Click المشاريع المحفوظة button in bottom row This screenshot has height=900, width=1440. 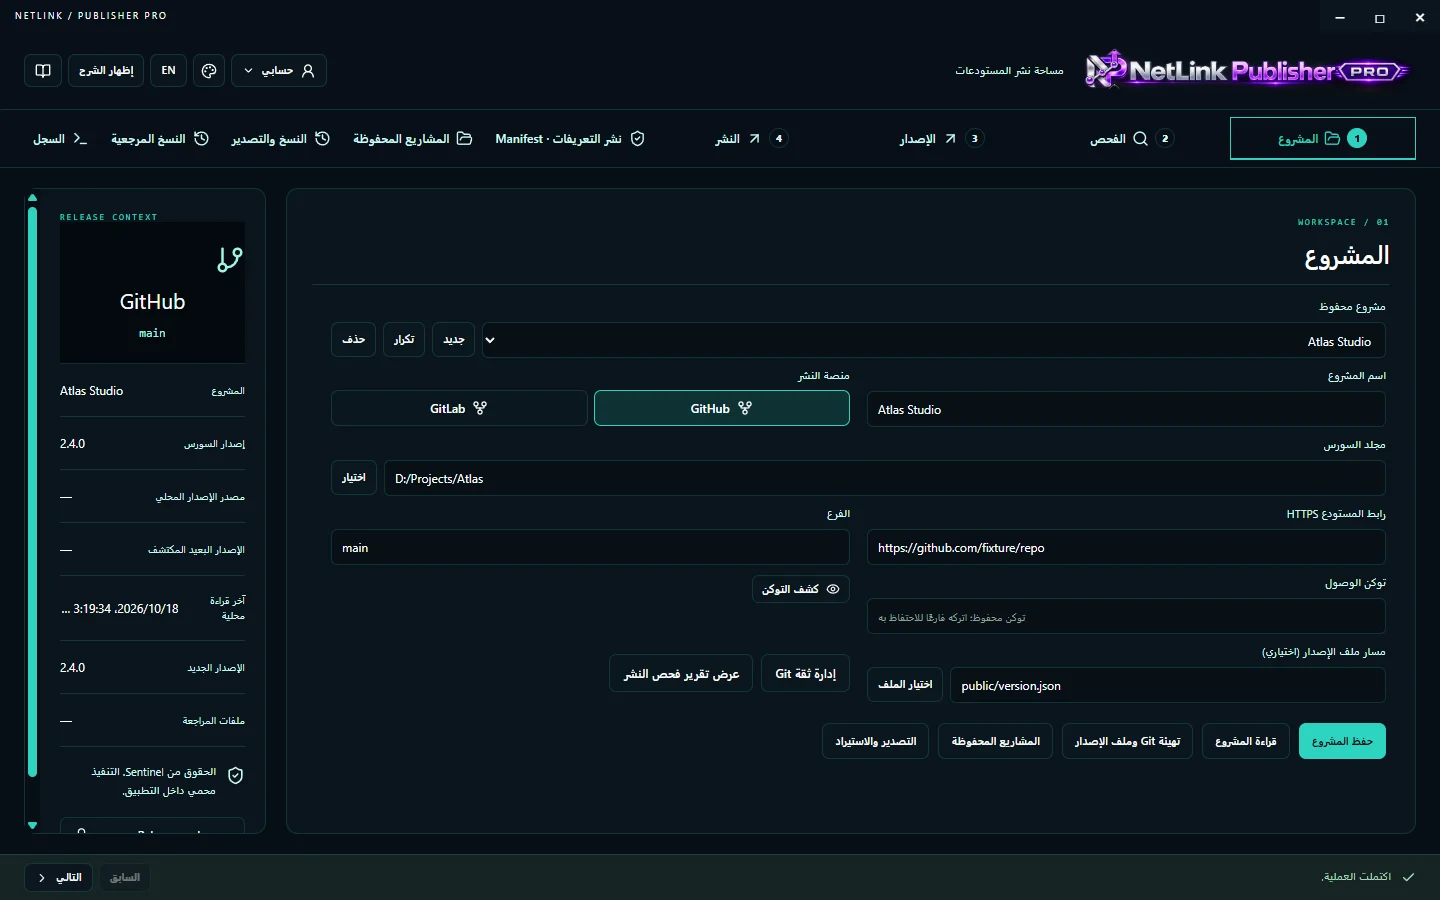(995, 741)
